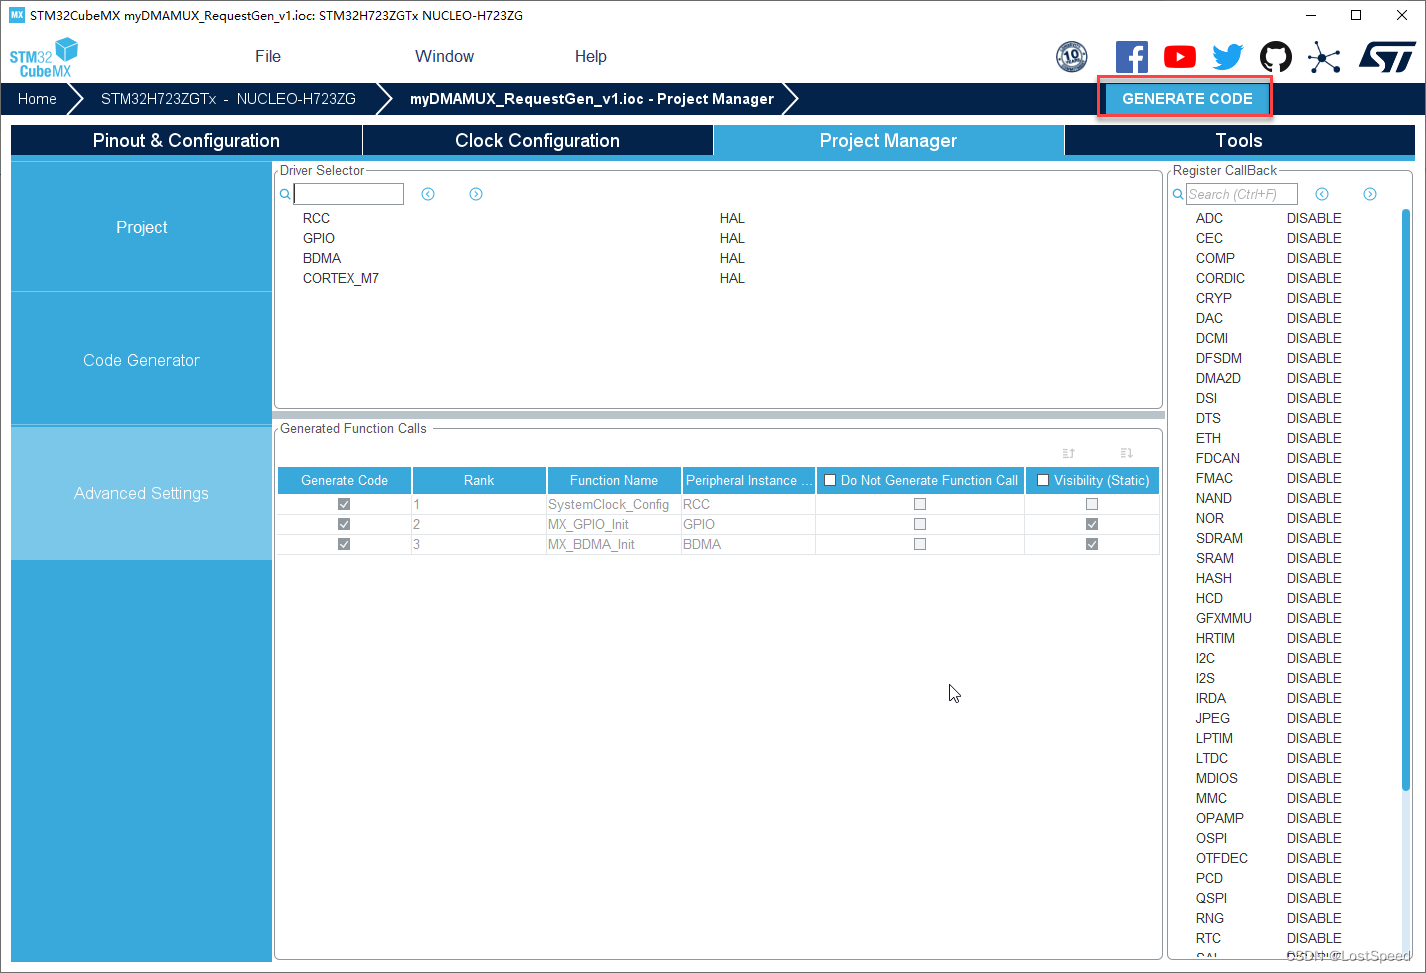This screenshot has height=973, width=1426.
Task: Toggle Do Not Generate call for MX_GPIO_Init
Action: coord(920,524)
